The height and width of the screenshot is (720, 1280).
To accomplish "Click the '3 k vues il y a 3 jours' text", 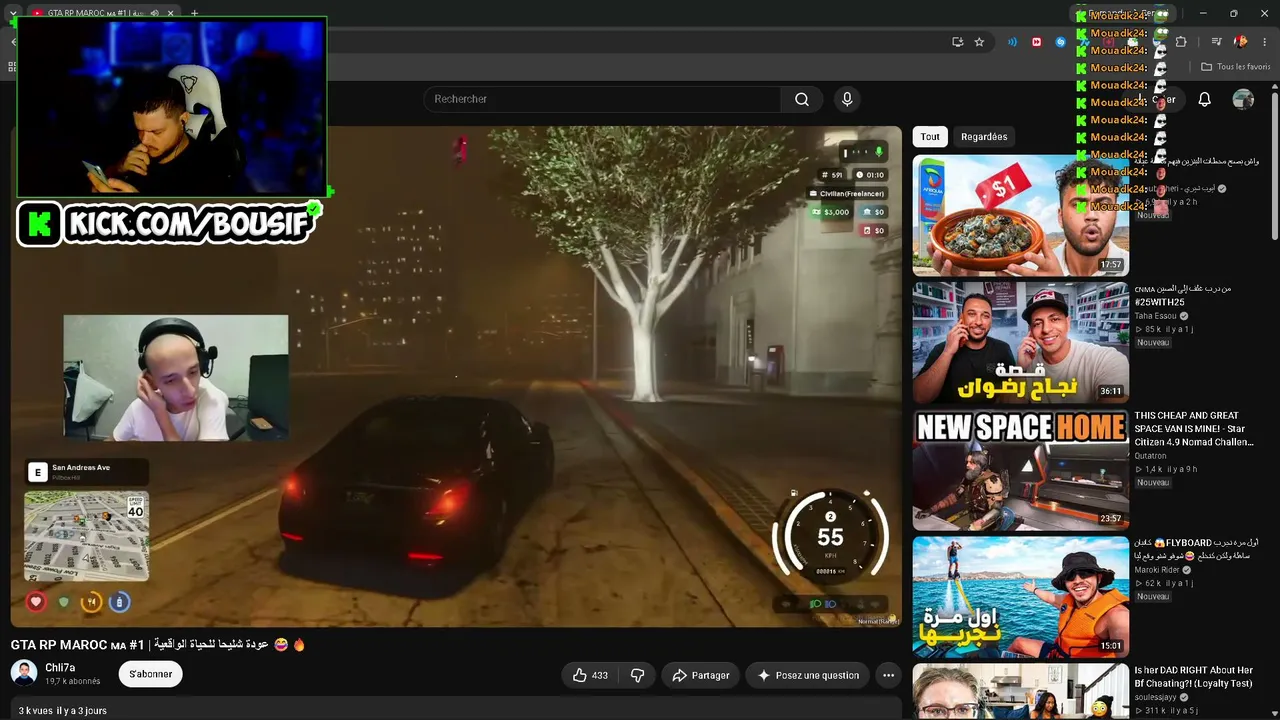I will (63, 711).
